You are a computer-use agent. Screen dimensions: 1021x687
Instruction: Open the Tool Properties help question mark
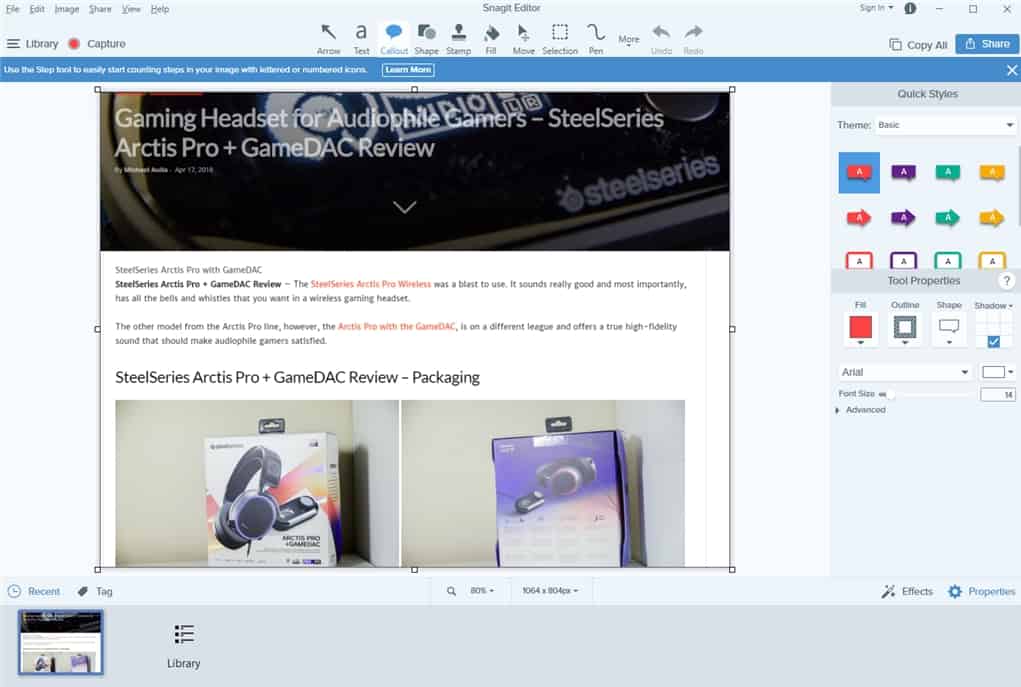click(x=1007, y=281)
